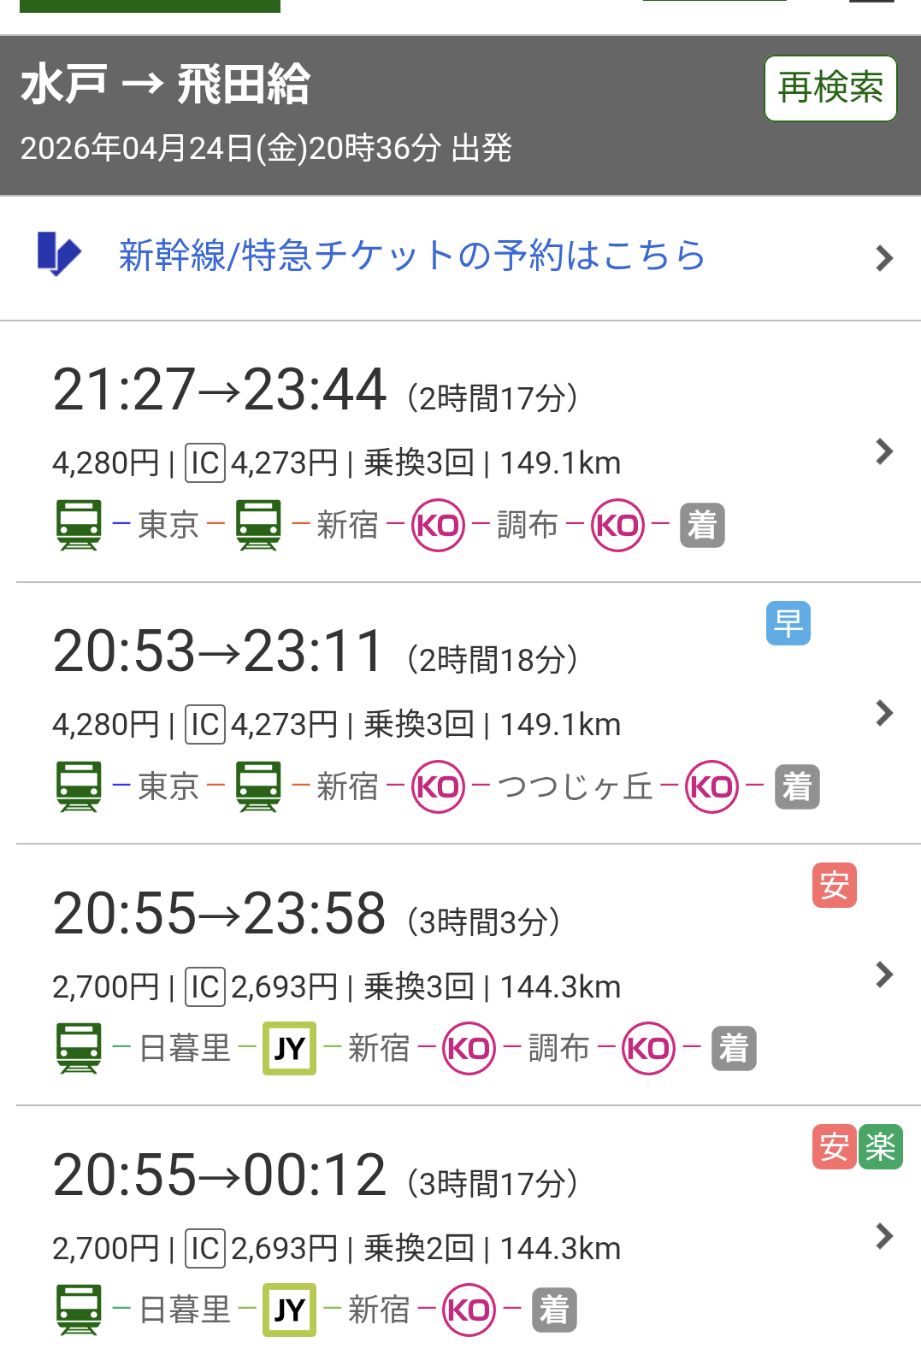Expand the 20:53→23:11 route details chevron
This screenshot has height=1366, width=921.
coord(883,713)
